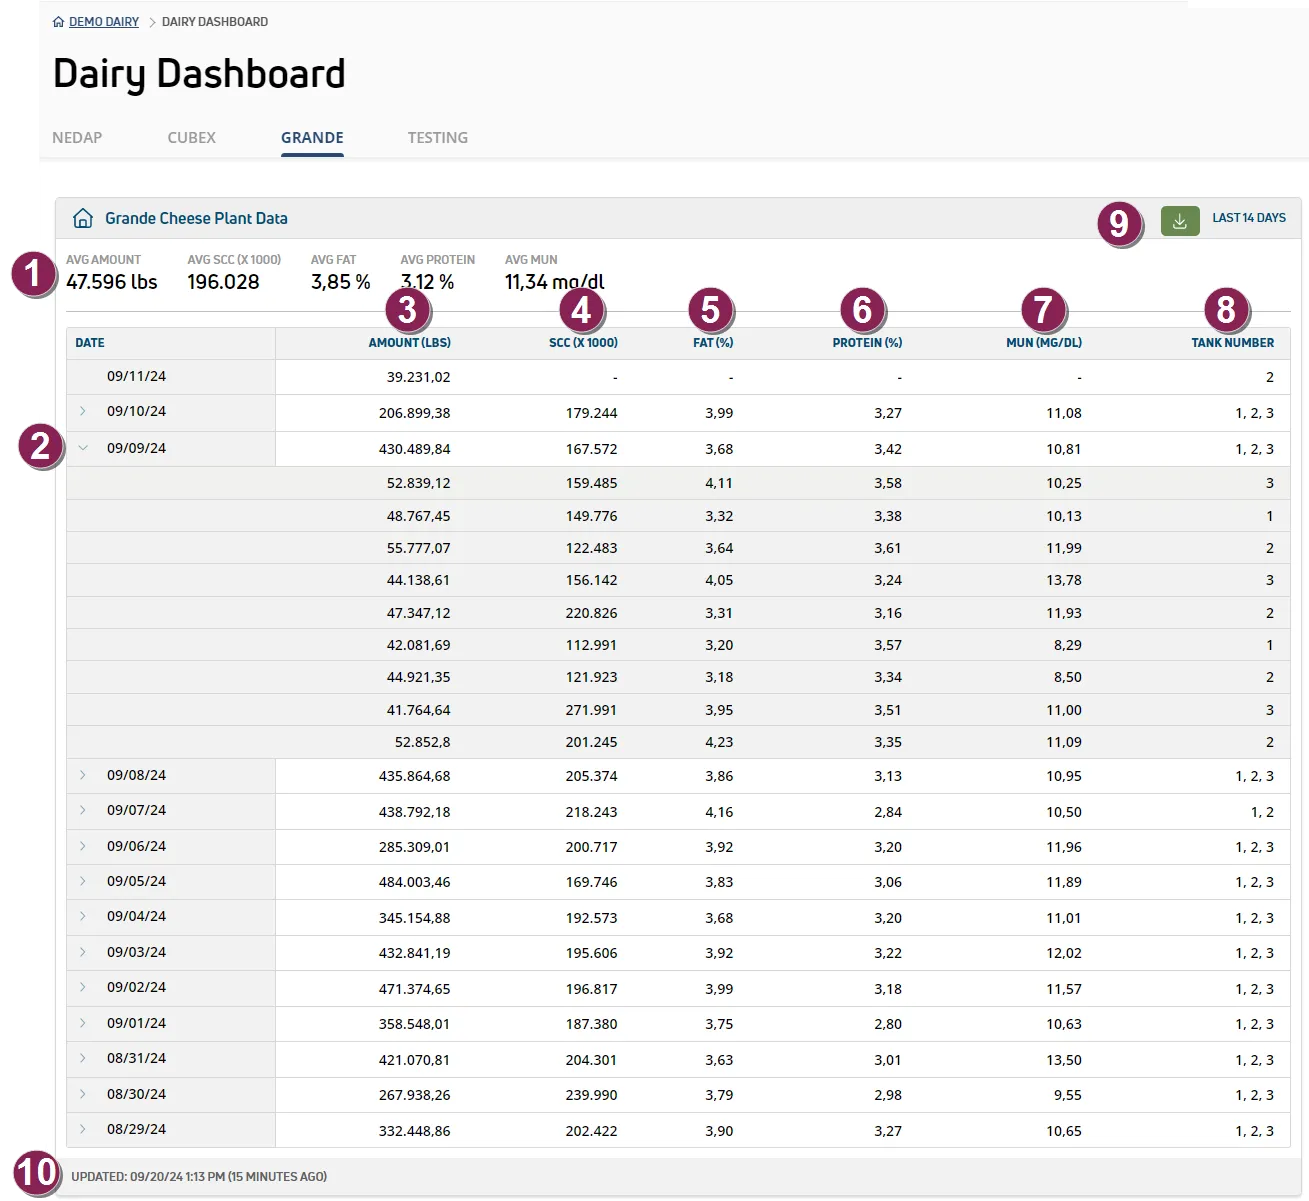1309x1201 pixels.
Task: Follow the DEMO DAIRY breadcrumb link
Action: tap(104, 22)
